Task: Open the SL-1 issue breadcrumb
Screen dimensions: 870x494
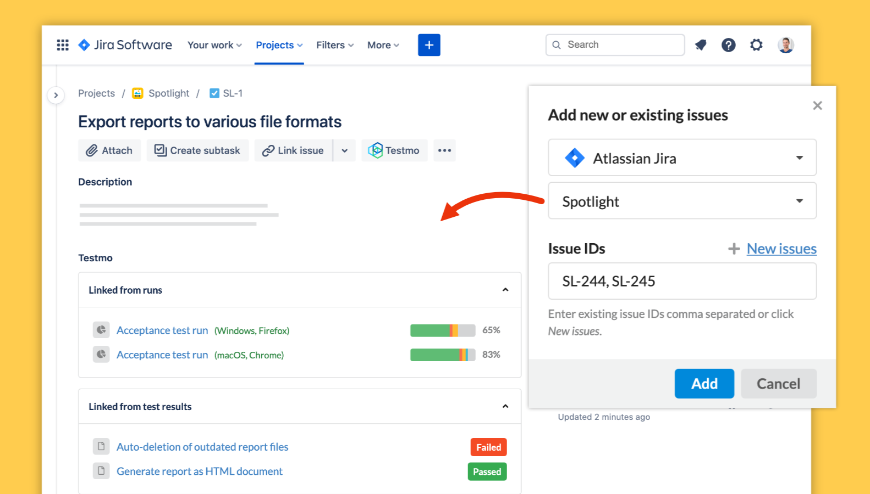Action: pyautogui.click(x=232, y=93)
